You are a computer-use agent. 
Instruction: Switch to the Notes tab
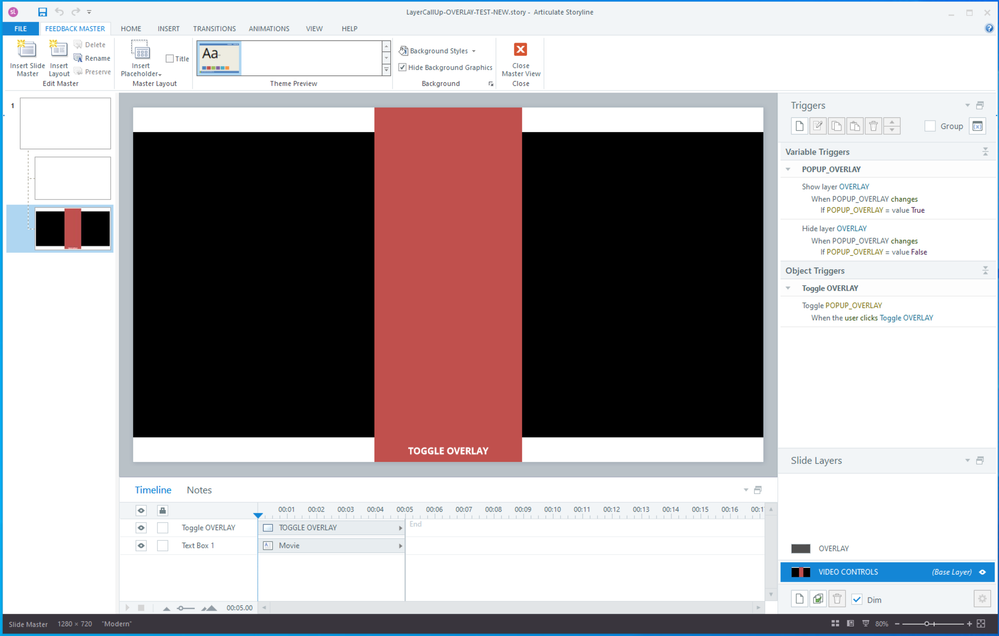(199, 490)
